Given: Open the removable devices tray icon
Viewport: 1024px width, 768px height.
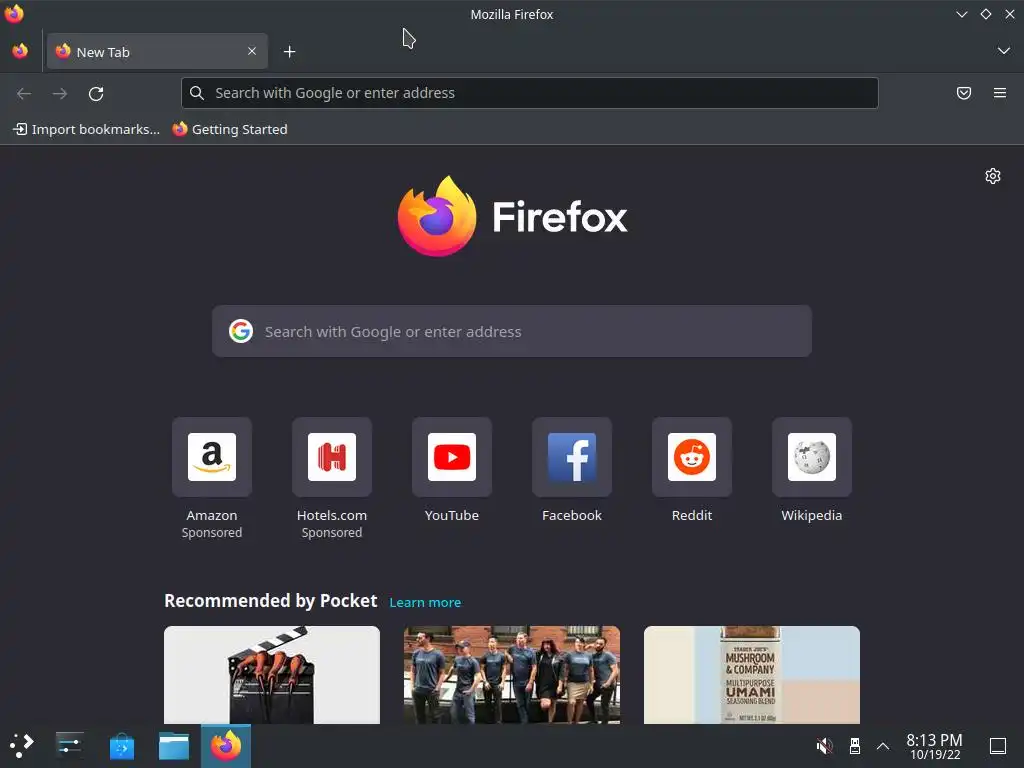Looking at the screenshot, I should (854, 745).
